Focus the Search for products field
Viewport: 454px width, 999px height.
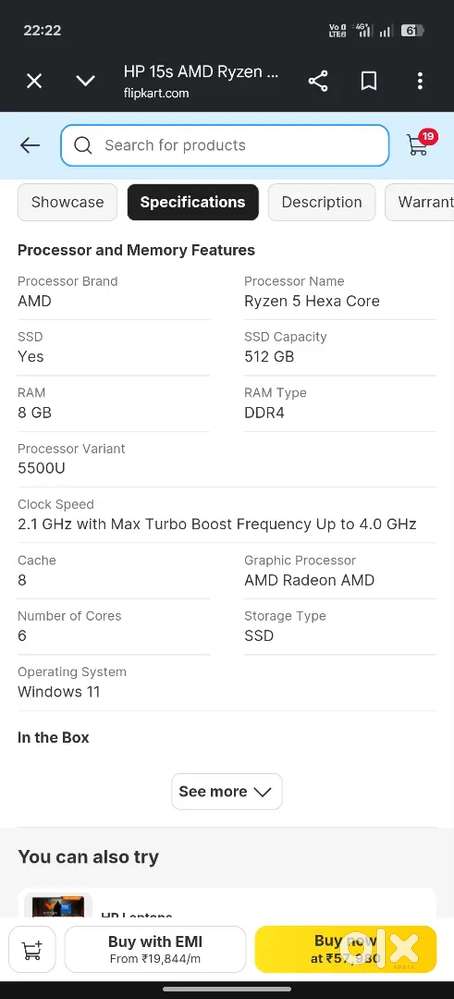(225, 145)
